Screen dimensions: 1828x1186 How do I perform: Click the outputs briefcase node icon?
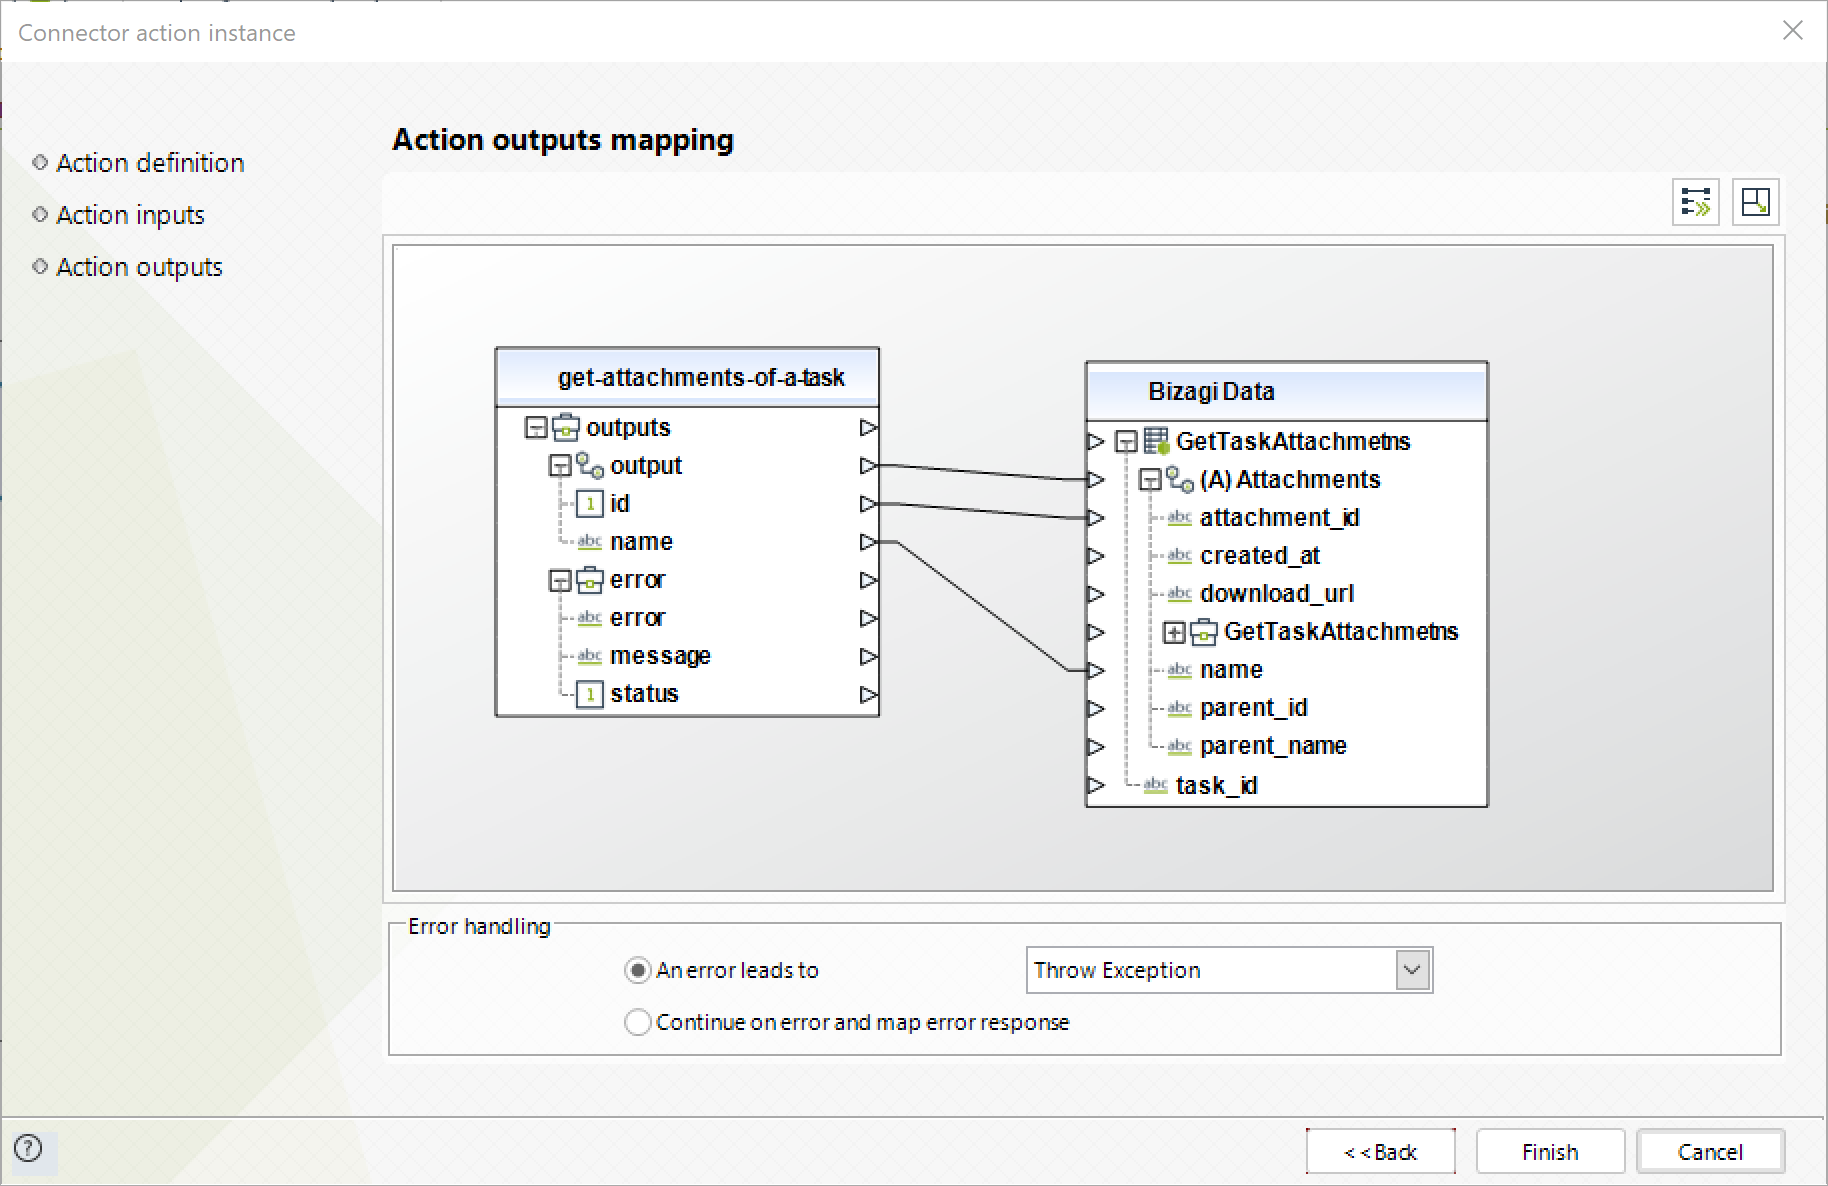tap(566, 428)
